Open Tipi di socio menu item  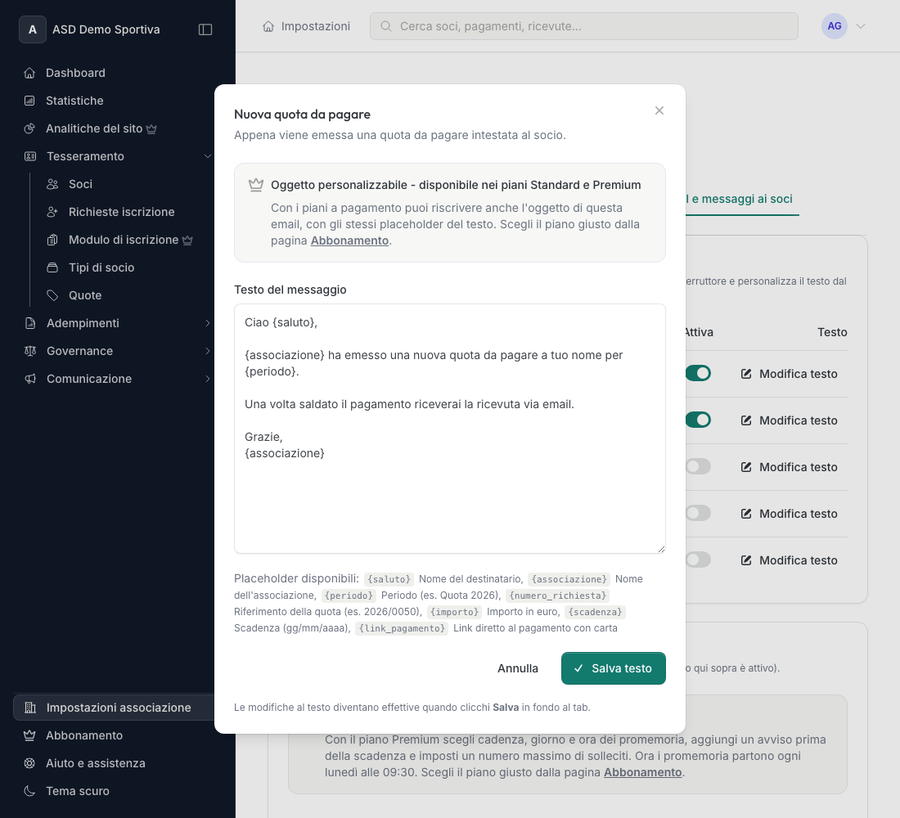pyautogui.click(x=102, y=268)
